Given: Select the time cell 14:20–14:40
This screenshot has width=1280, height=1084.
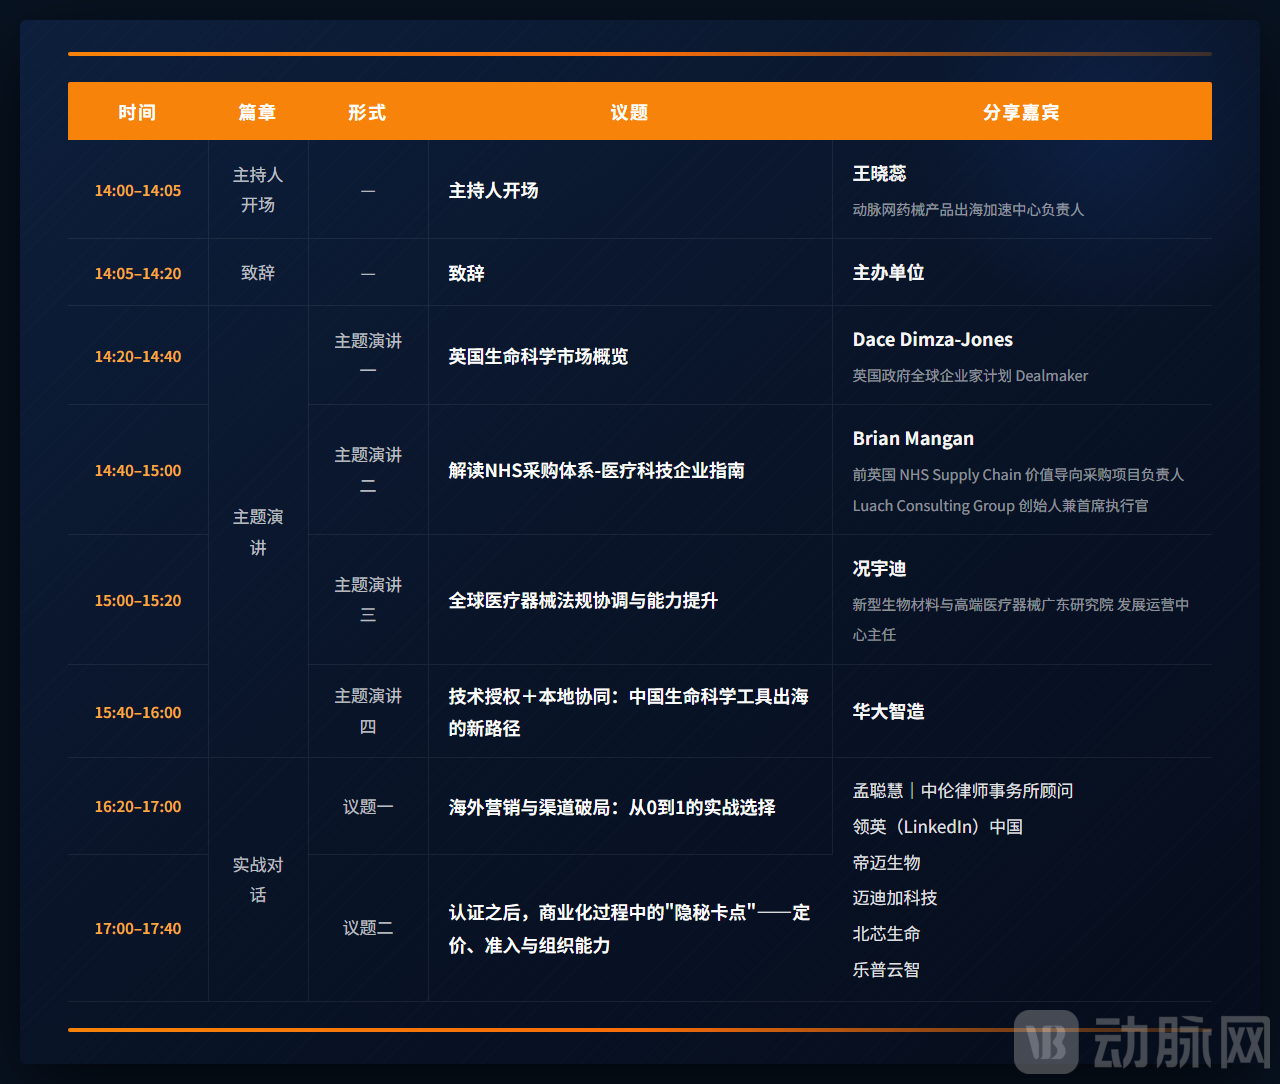Looking at the screenshot, I should pyautogui.click(x=138, y=356).
